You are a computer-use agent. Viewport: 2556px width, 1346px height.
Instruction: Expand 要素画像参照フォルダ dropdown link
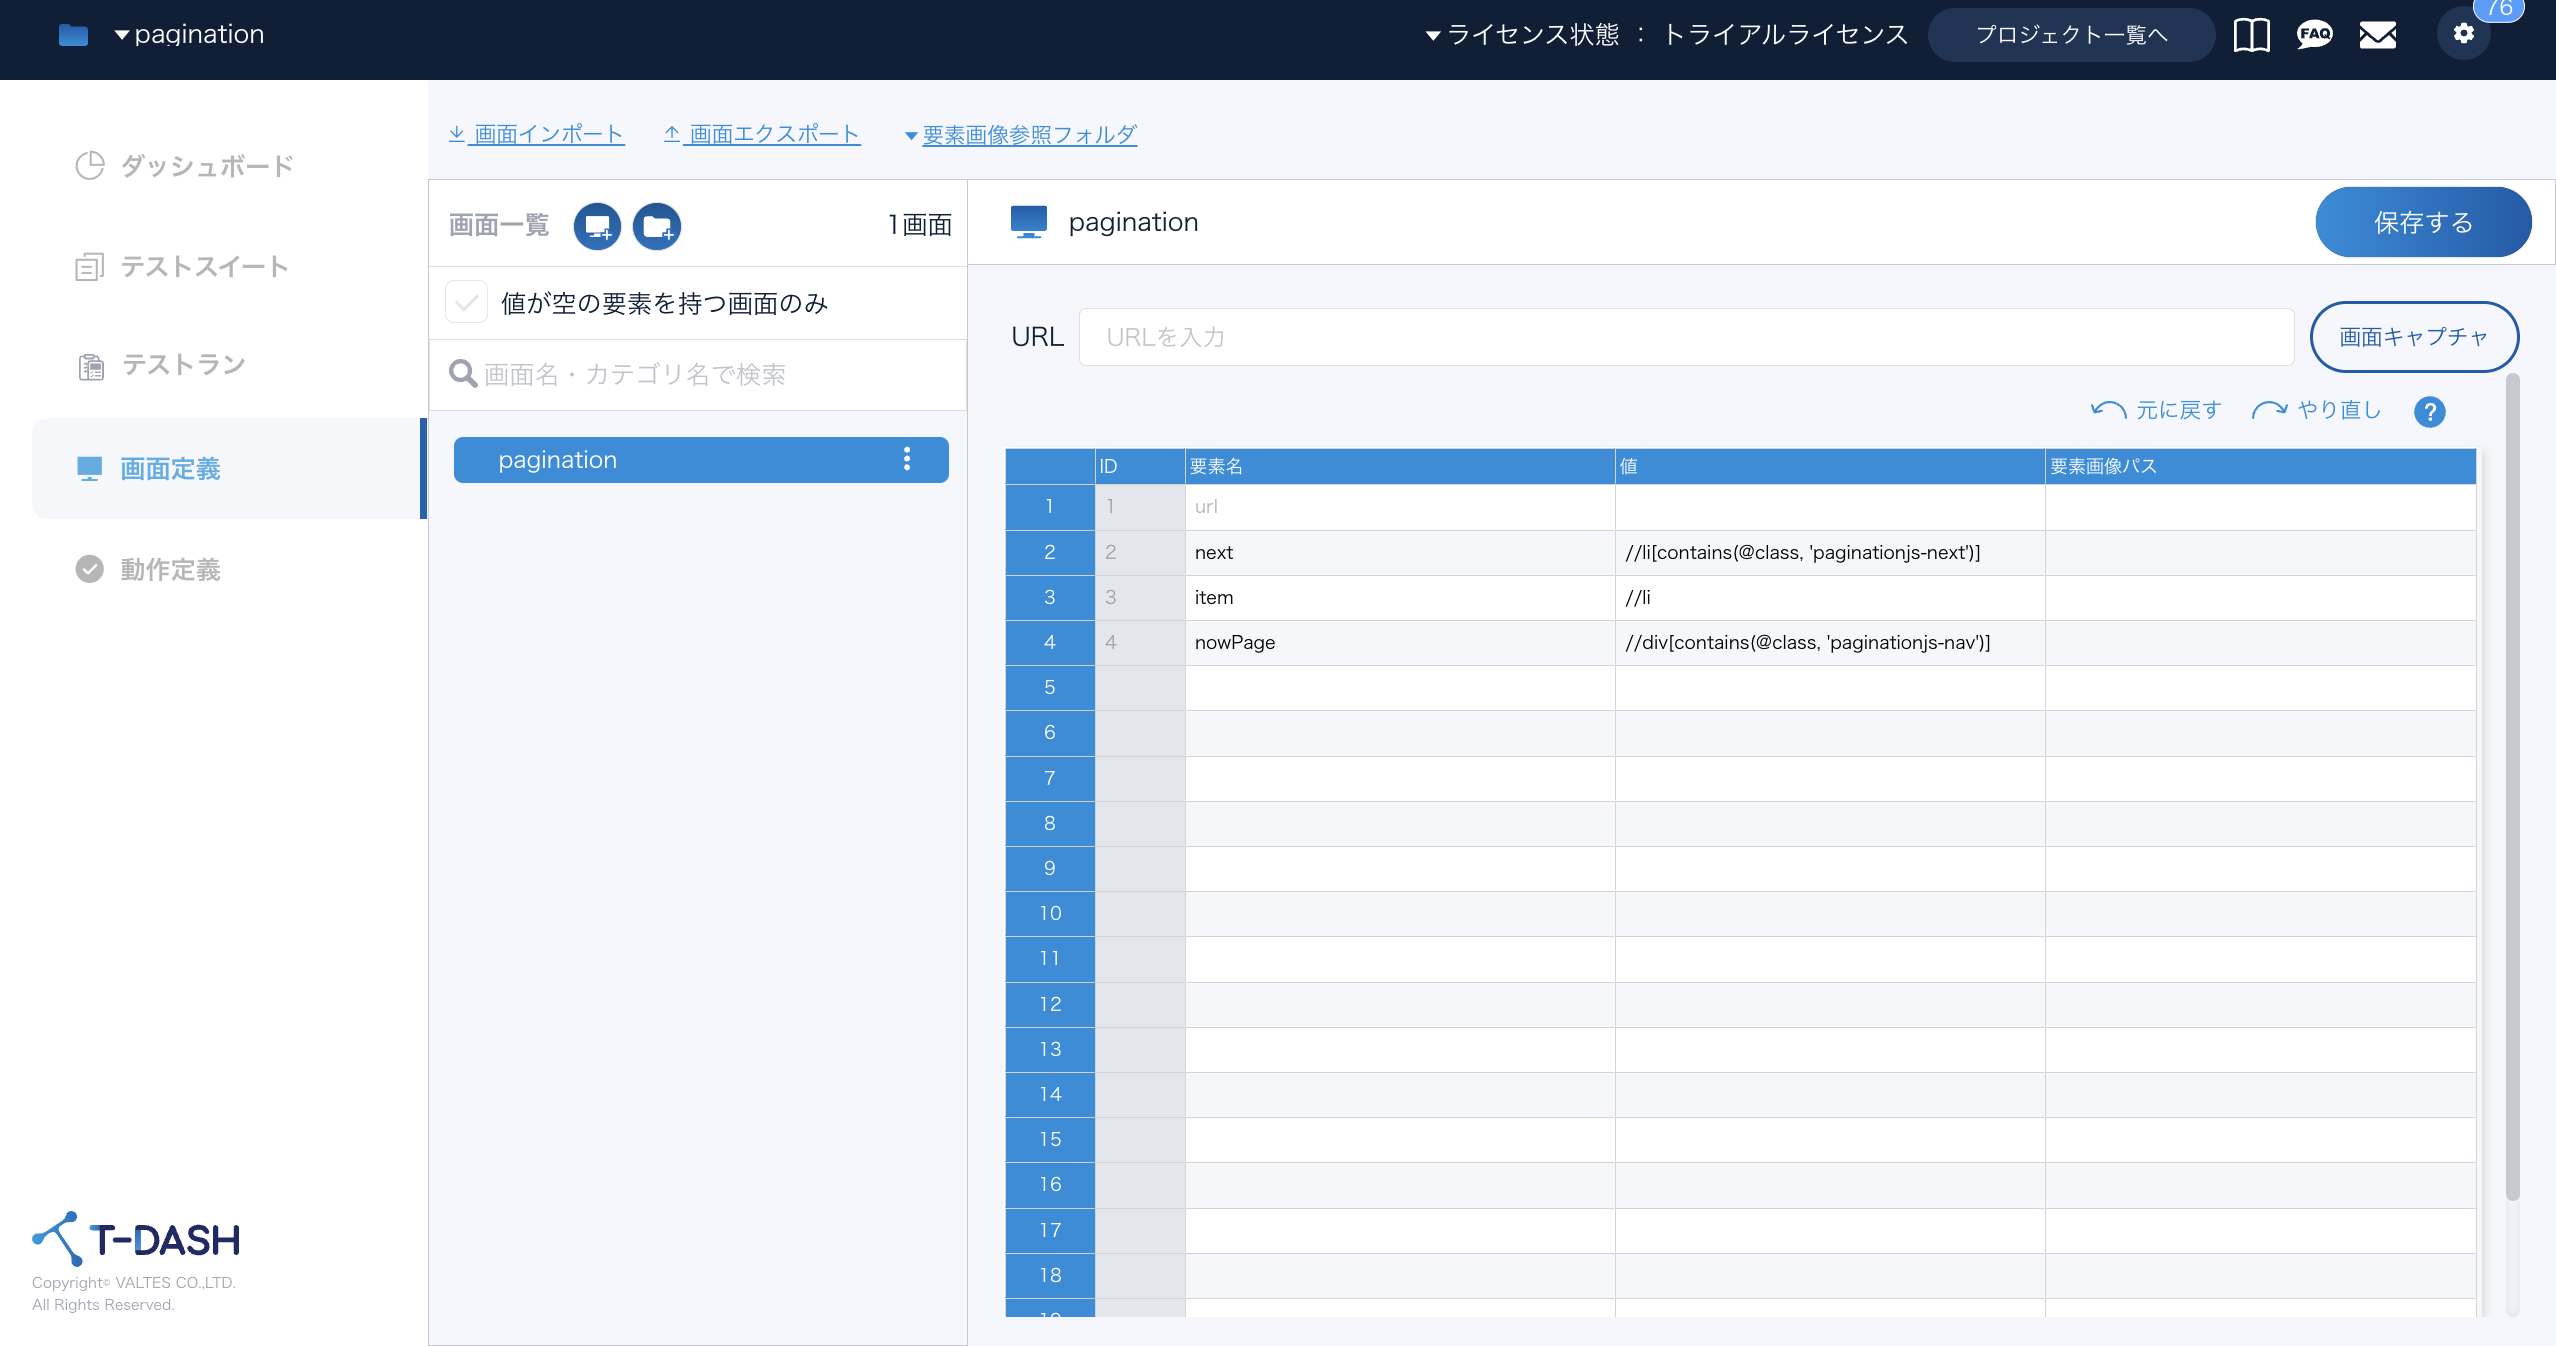(1020, 134)
